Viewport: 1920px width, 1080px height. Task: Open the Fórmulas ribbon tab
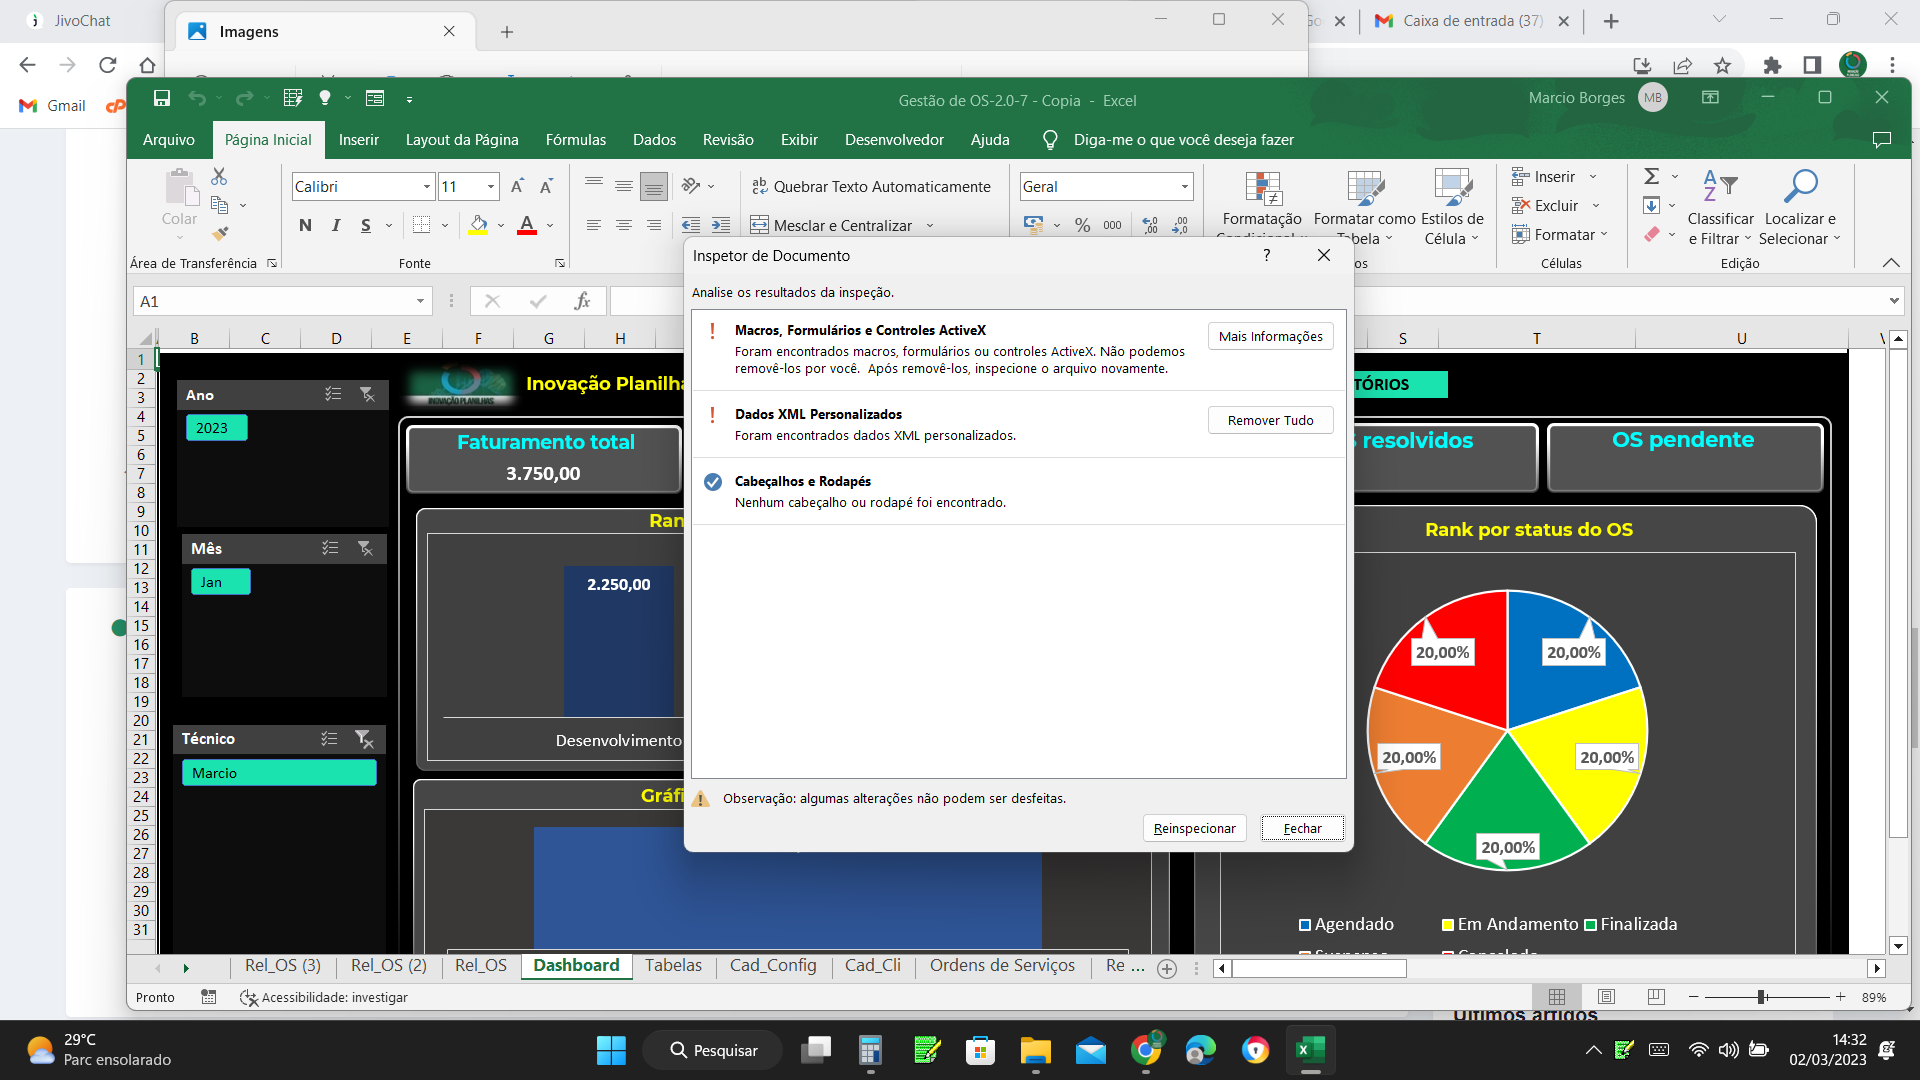coord(576,140)
